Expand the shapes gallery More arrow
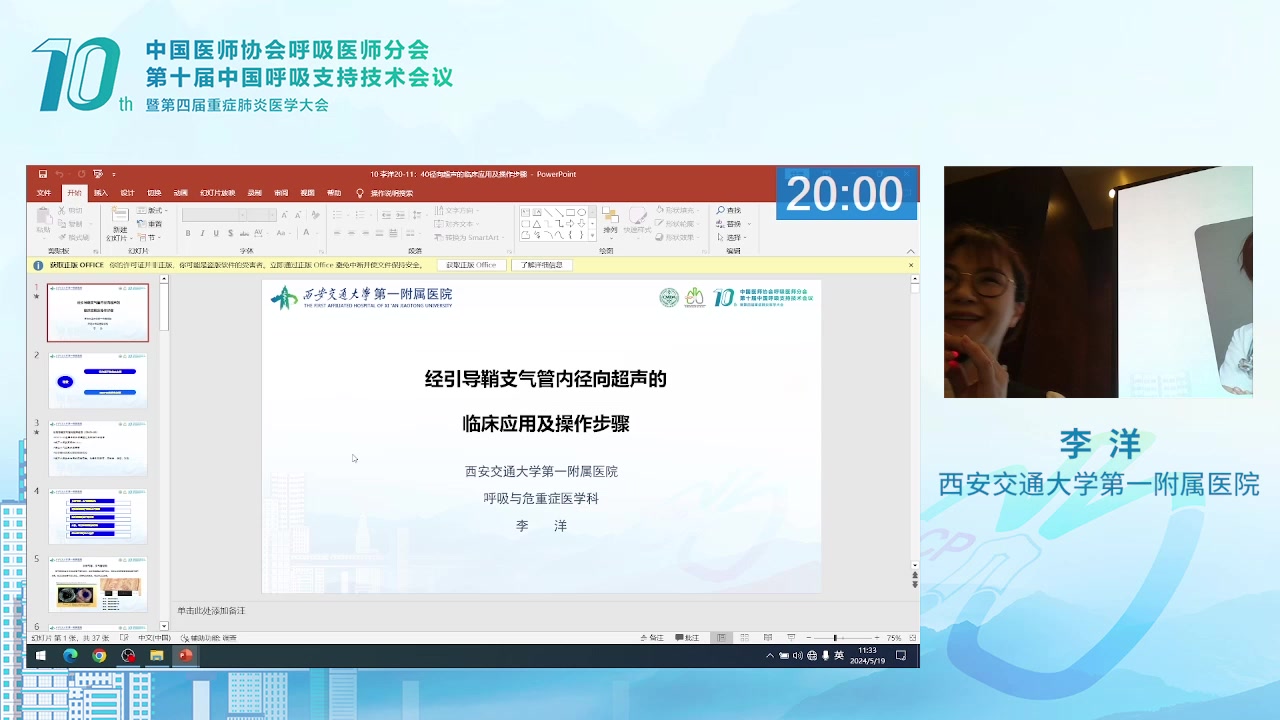This screenshot has width=1280, height=720. [592, 236]
